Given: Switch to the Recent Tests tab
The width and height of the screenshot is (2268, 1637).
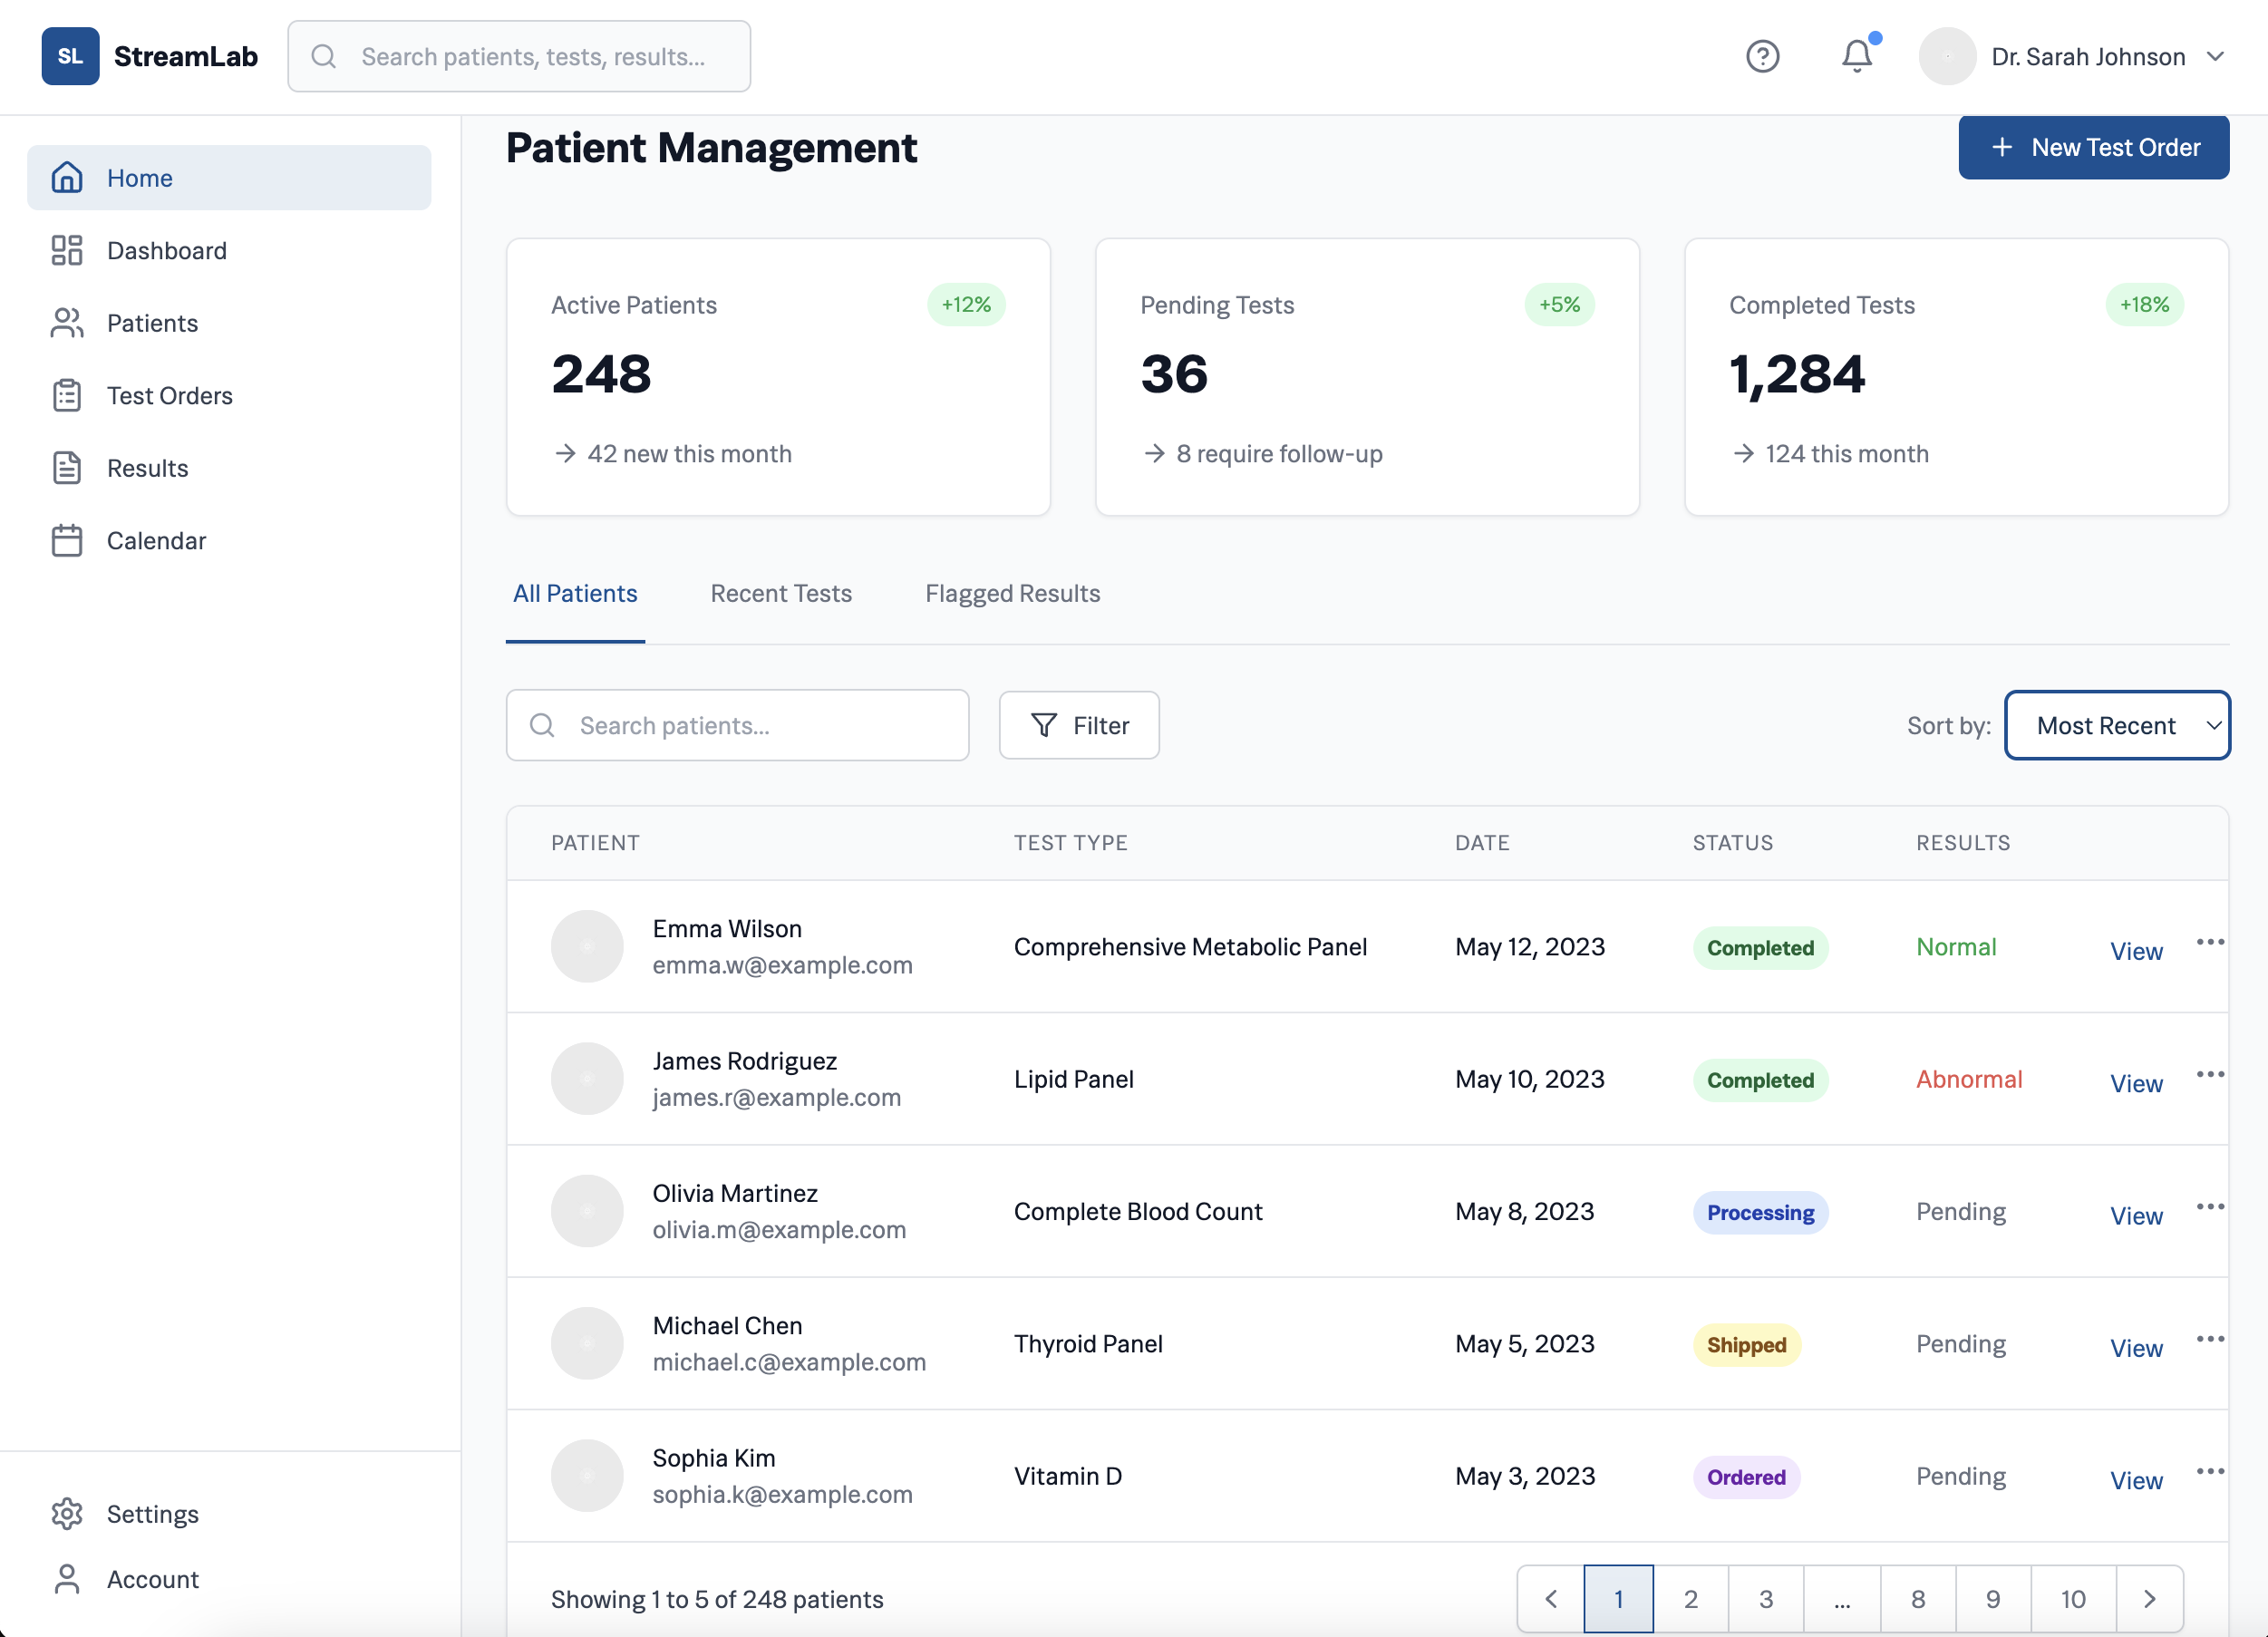Looking at the screenshot, I should click(781, 593).
